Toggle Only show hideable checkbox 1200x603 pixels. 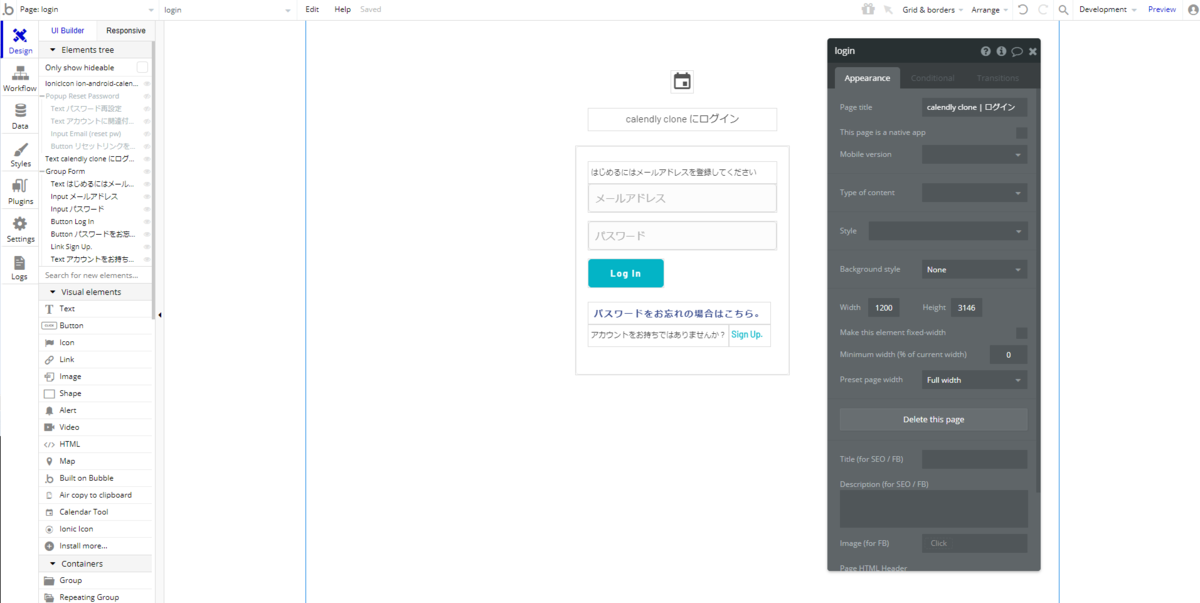(x=142, y=67)
